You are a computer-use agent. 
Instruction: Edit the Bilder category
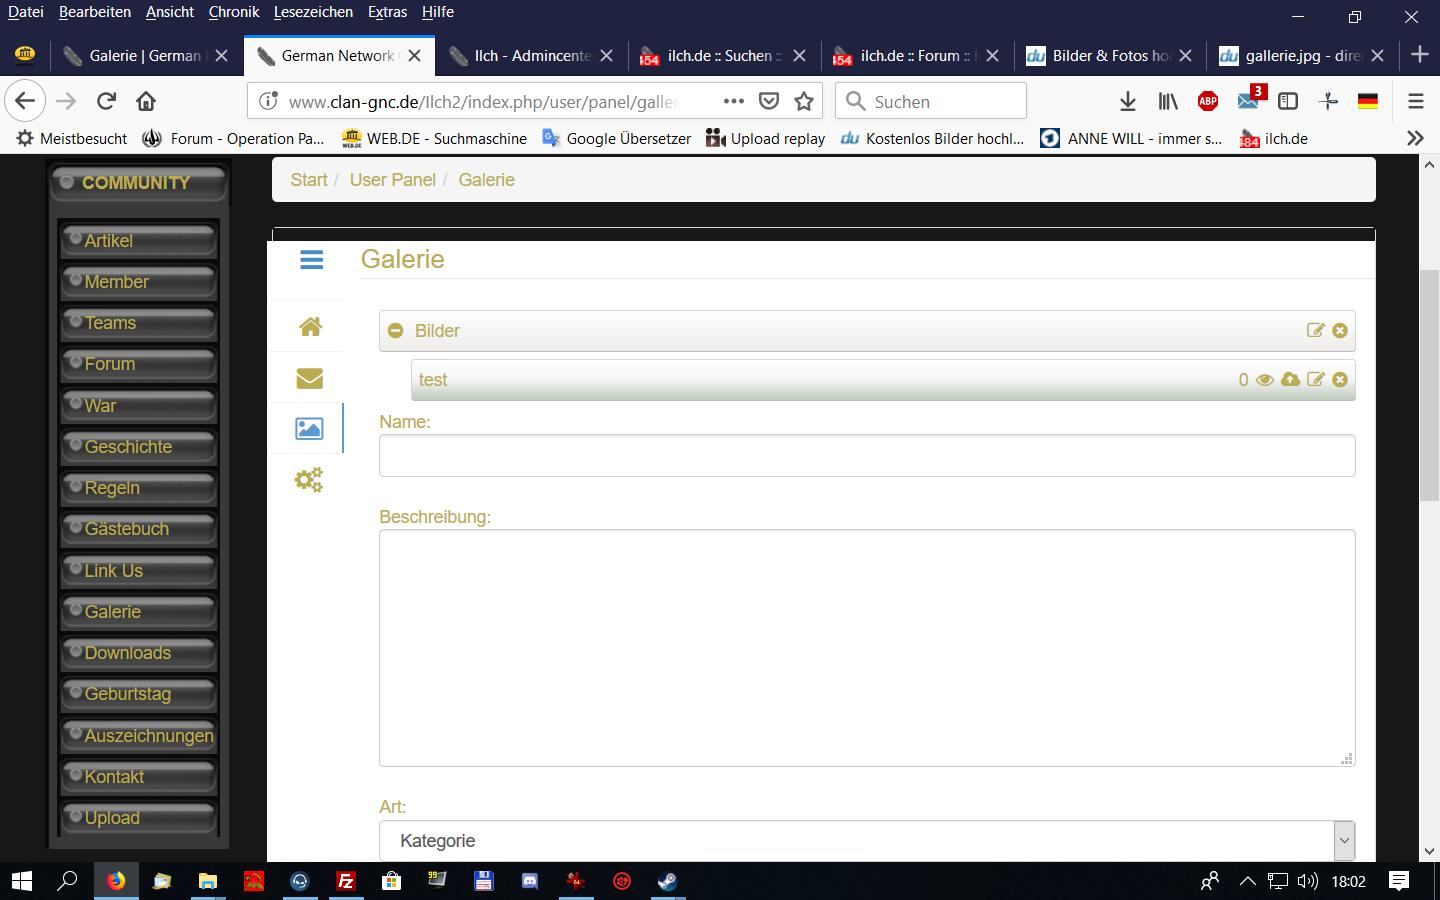click(1316, 330)
